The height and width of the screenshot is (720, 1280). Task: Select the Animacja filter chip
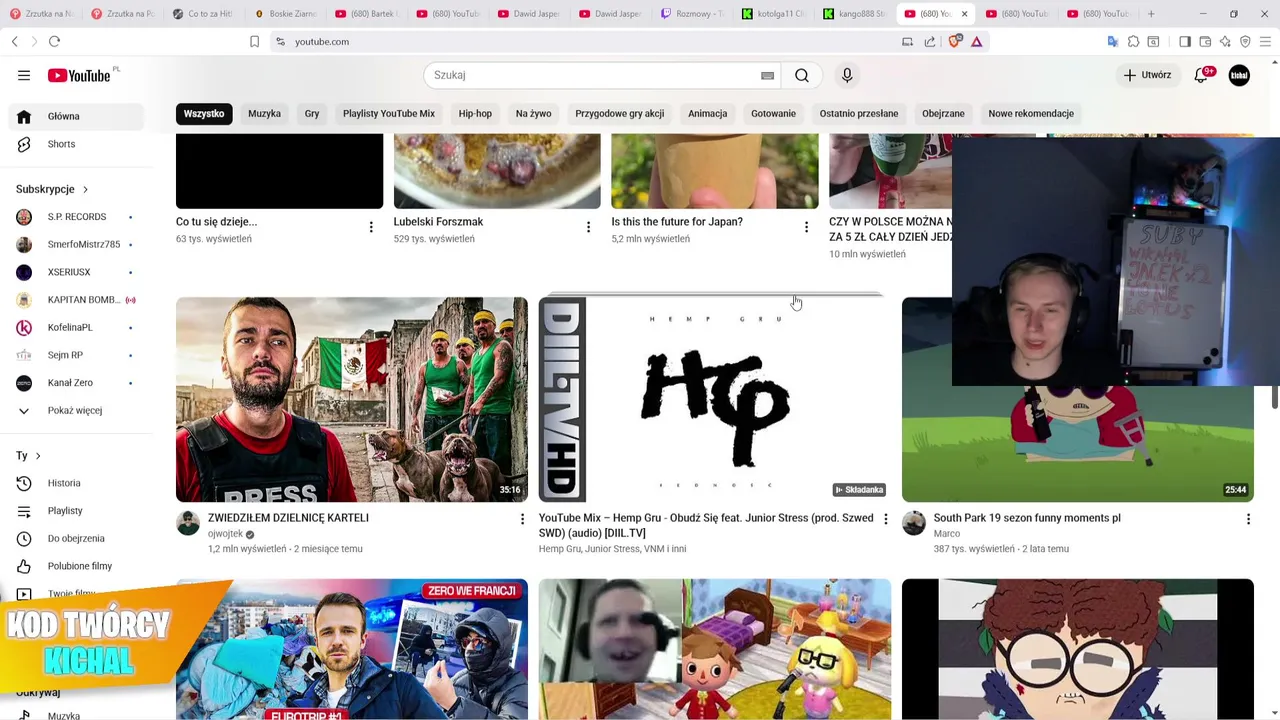click(708, 113)
